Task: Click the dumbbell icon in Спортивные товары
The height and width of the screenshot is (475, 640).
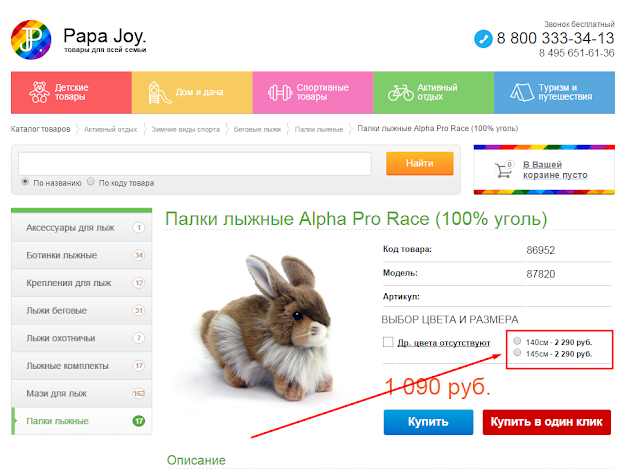Action: pyautogui.click(x=280, y=93)
